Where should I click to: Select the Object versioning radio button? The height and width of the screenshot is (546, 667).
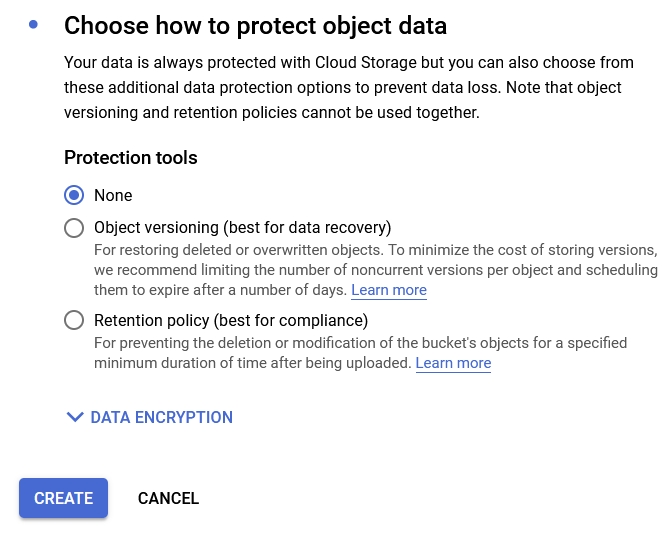click(x=74, y=228)
